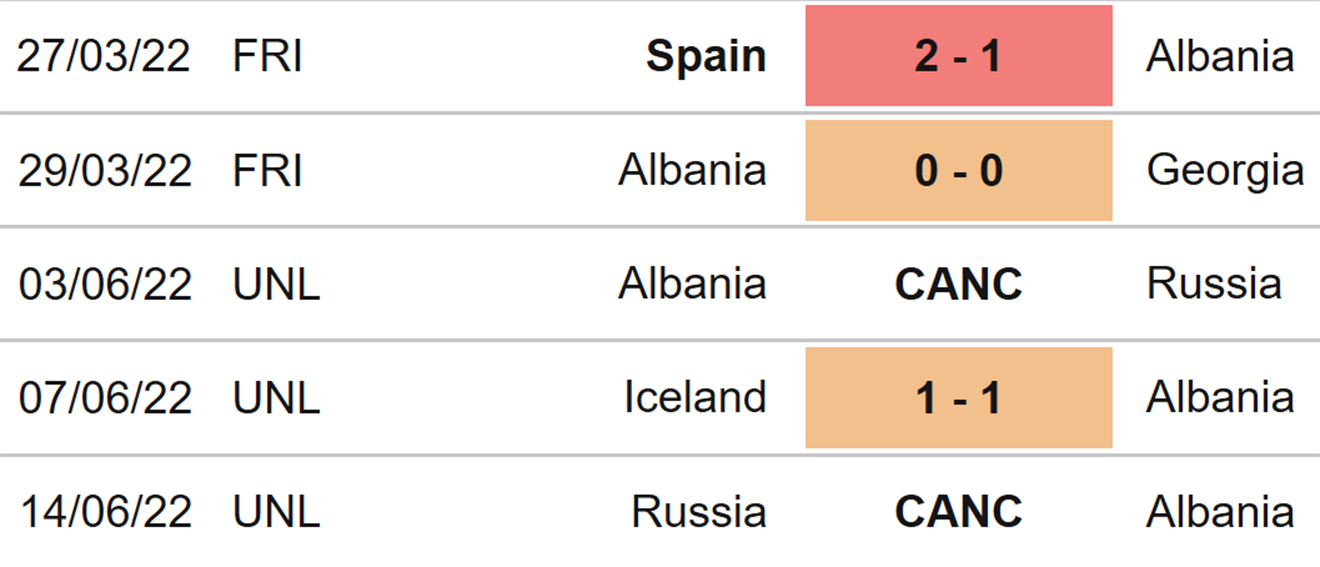The height and width of the screenshot is (567, 1320).
Task: Click Albania away team in Iceland row
Action: (x=1220, y=398)
